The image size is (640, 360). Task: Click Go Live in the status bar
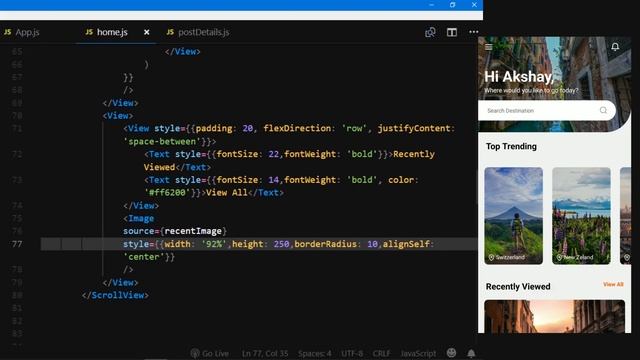pyautogui.click(x=209, y=353)
